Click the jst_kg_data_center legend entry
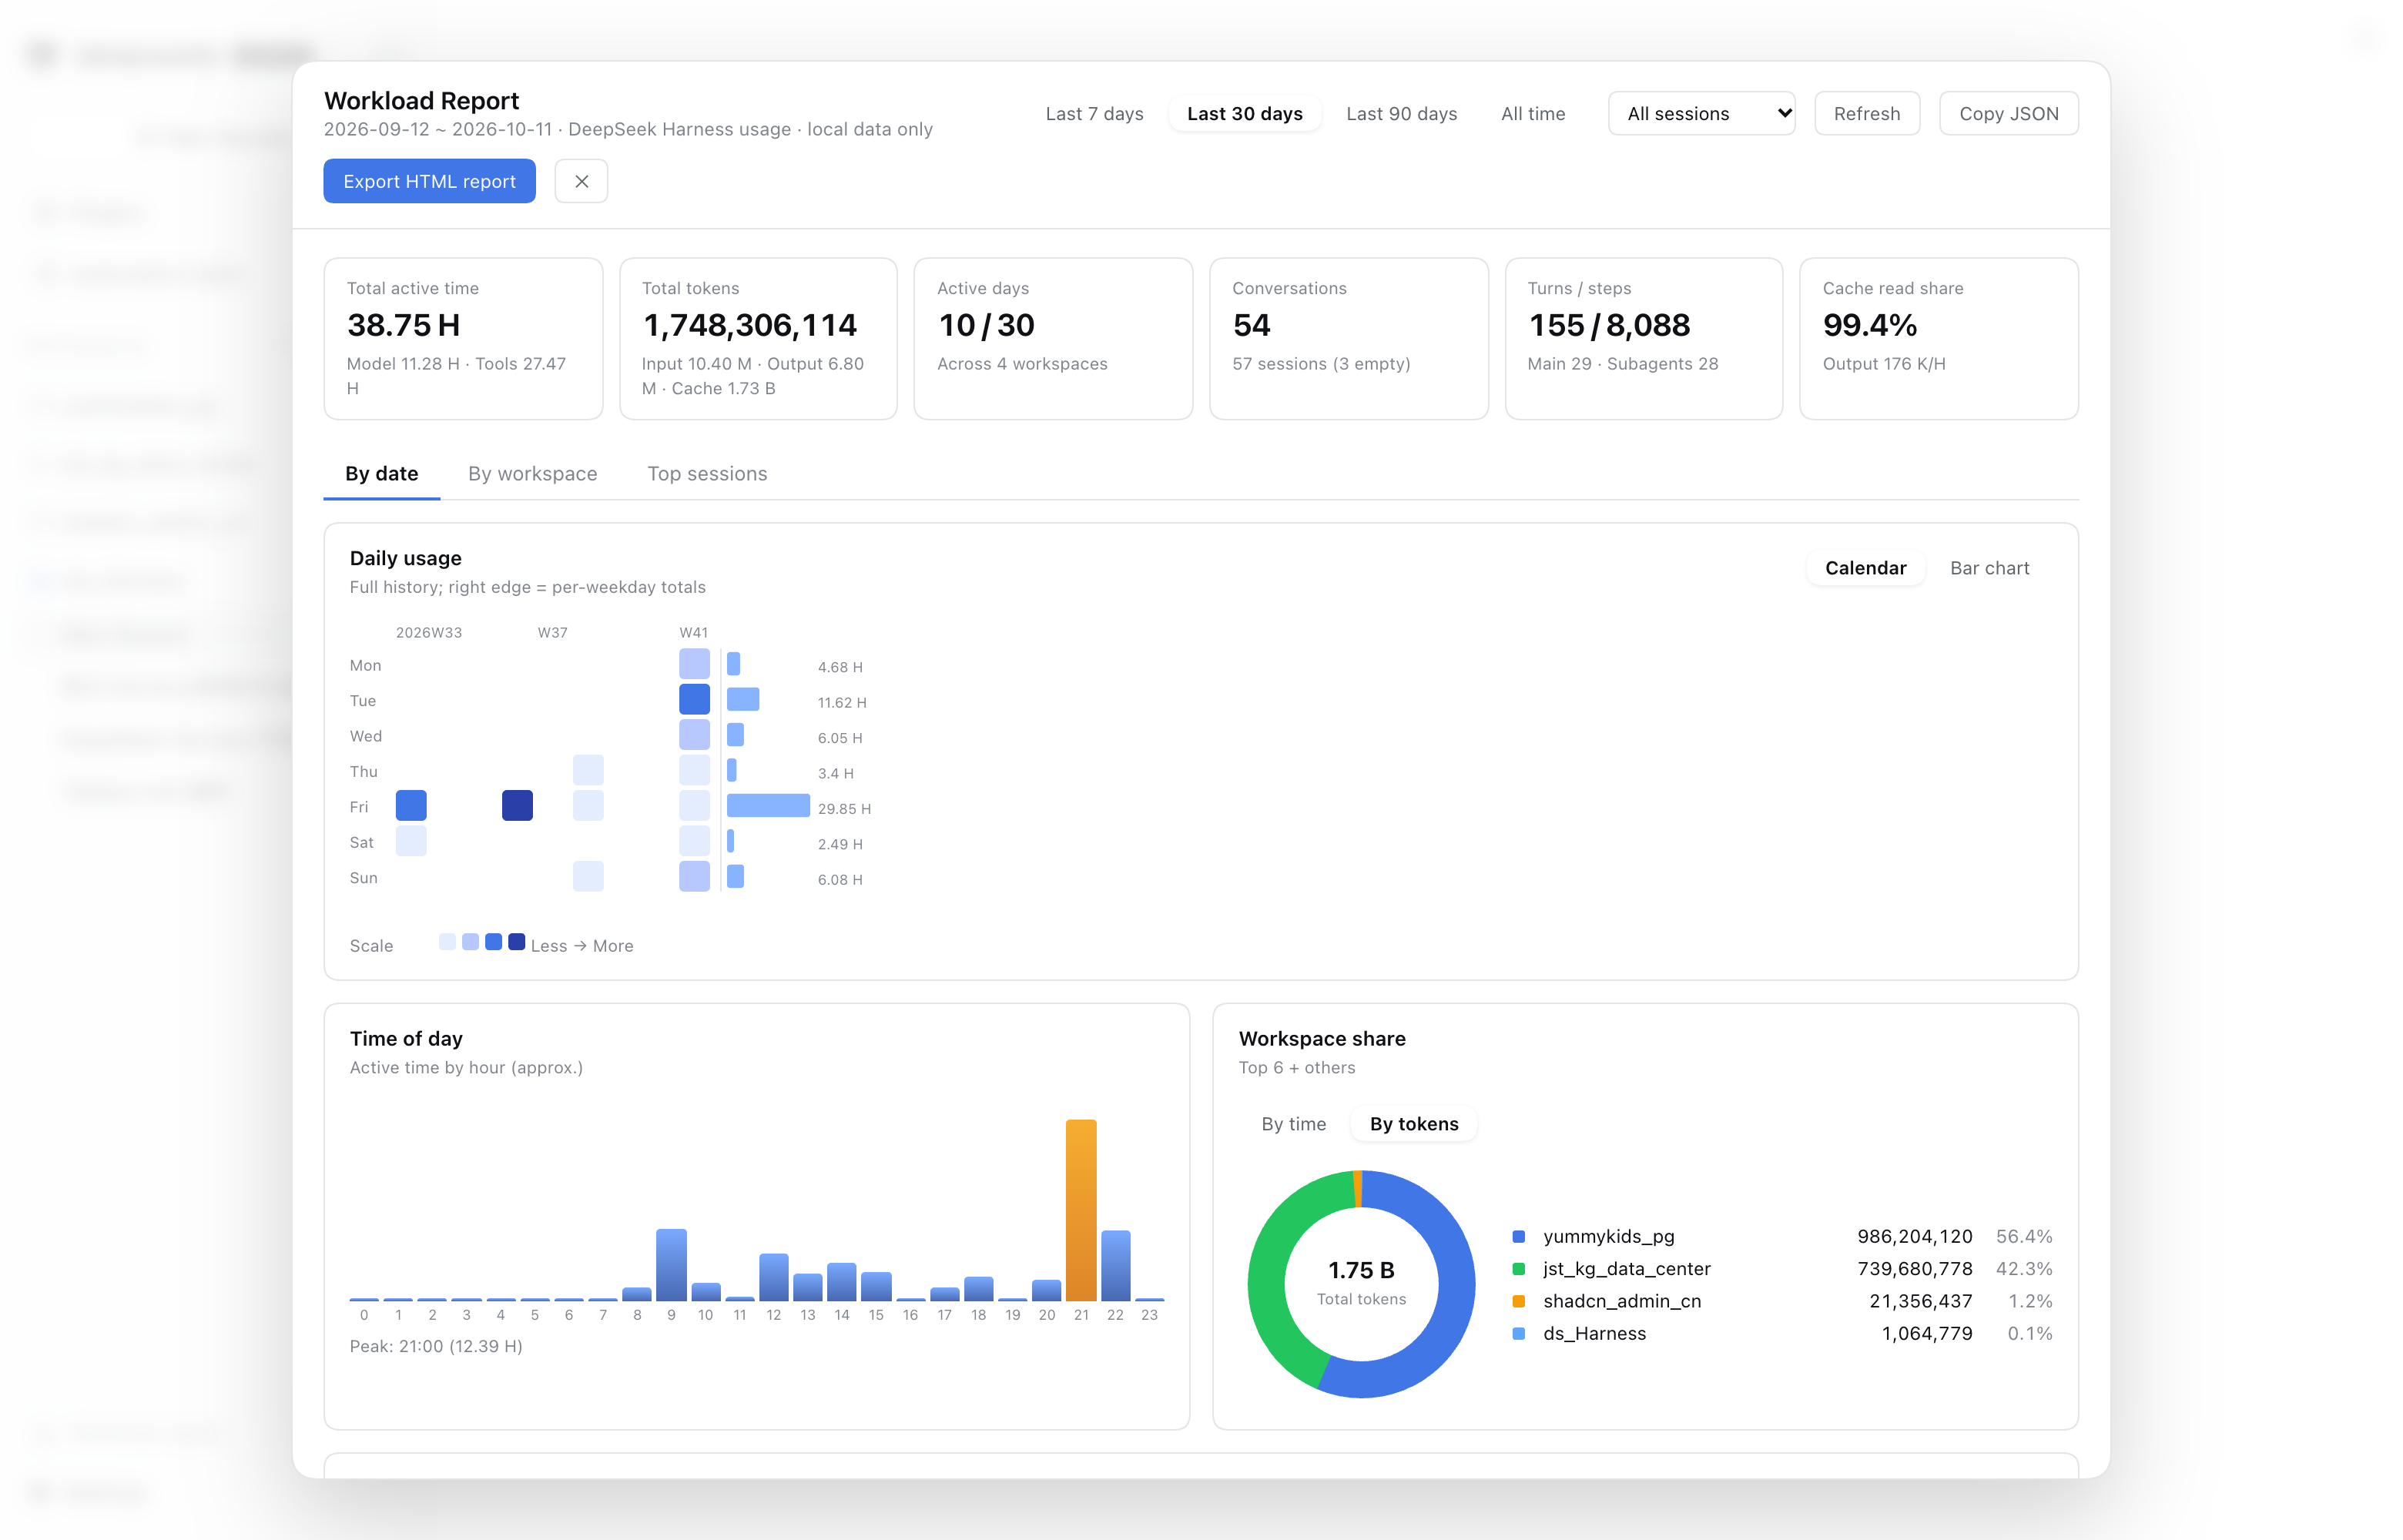The image size is (2403, 1540). 1782,1268
